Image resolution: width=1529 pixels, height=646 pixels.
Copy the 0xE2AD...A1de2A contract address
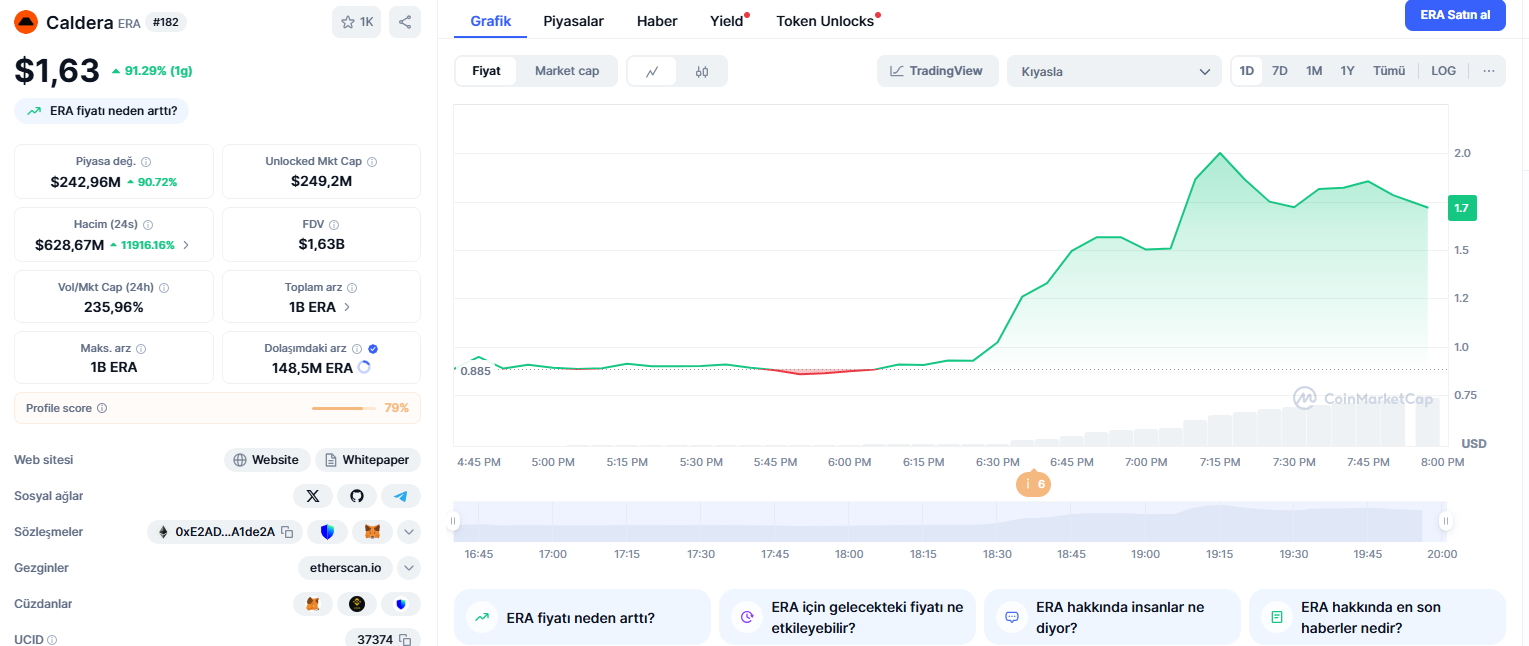(x=287, y=532)
